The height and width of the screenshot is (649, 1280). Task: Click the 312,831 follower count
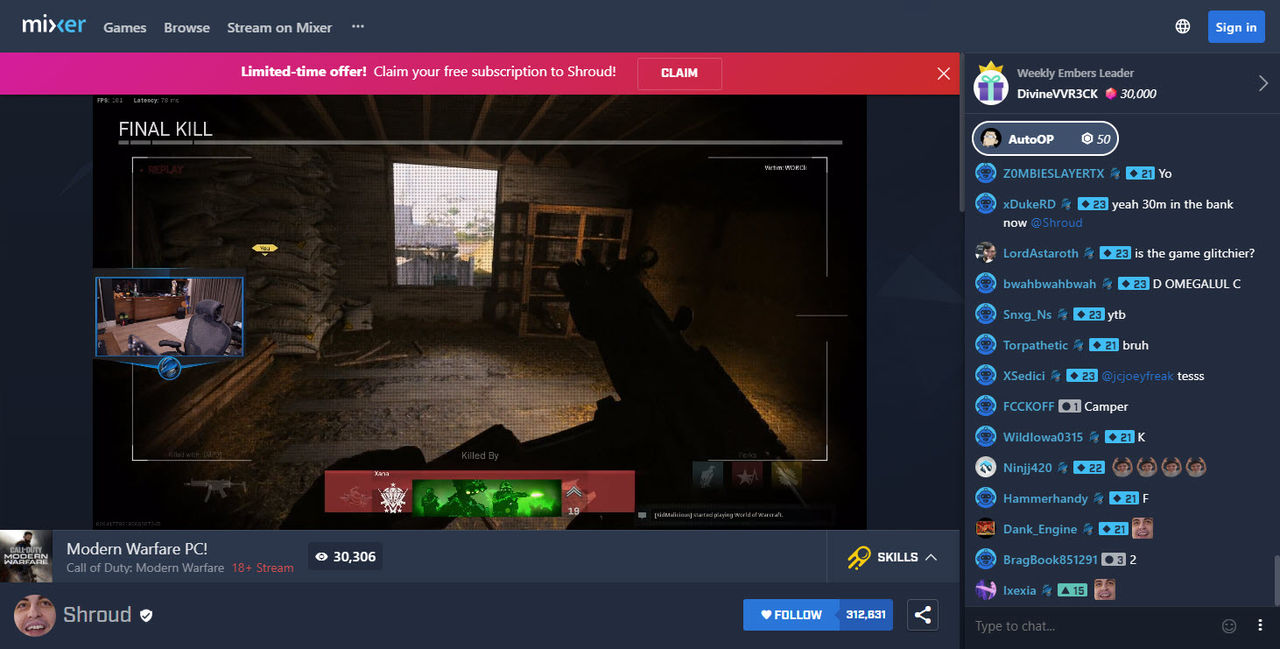865,615
